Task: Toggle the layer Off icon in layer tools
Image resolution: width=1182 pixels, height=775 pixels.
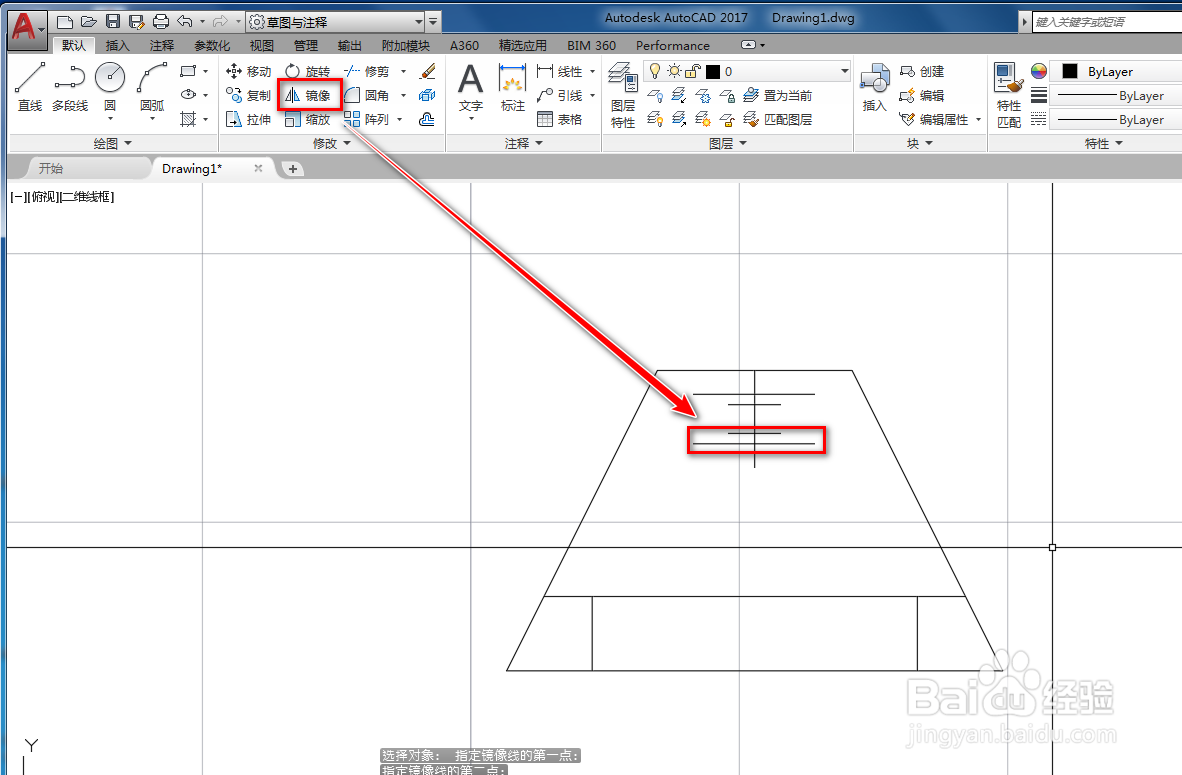Action: click(x=655, y=96)
